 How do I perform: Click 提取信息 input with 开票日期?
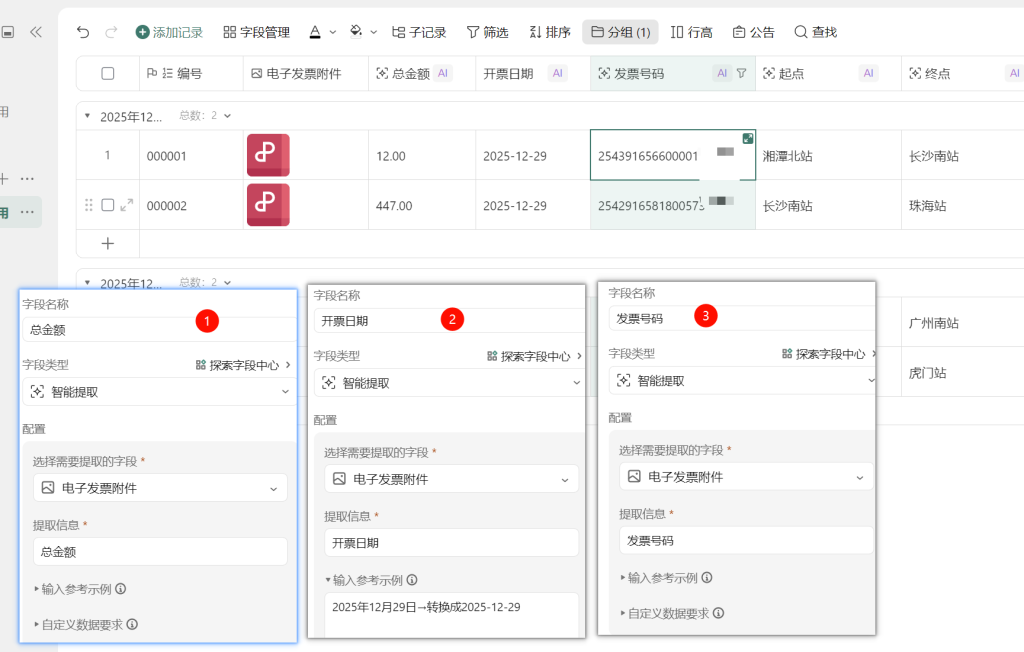[451, 542]
